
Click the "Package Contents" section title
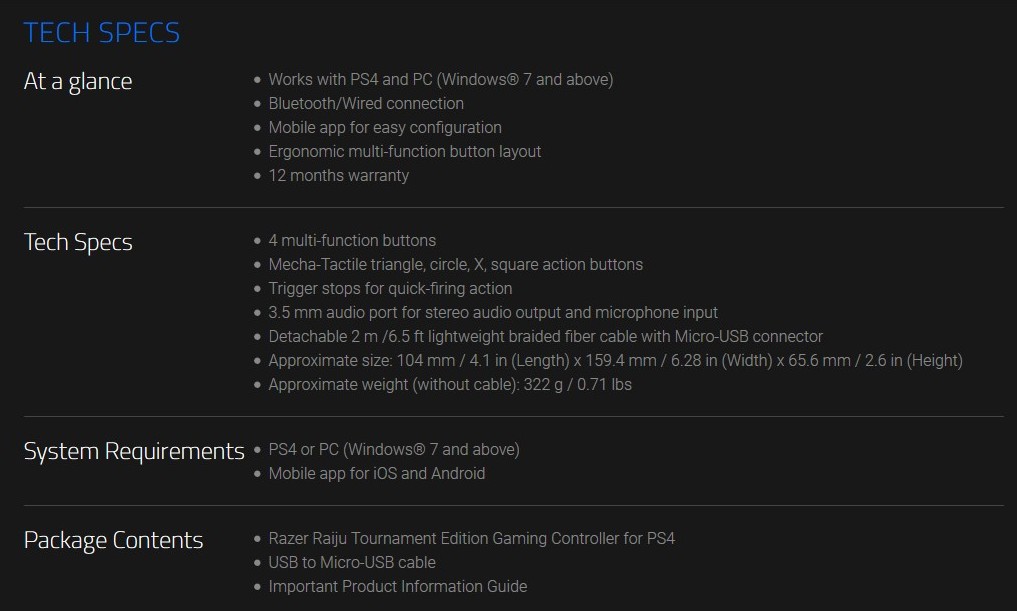point(113,540)
